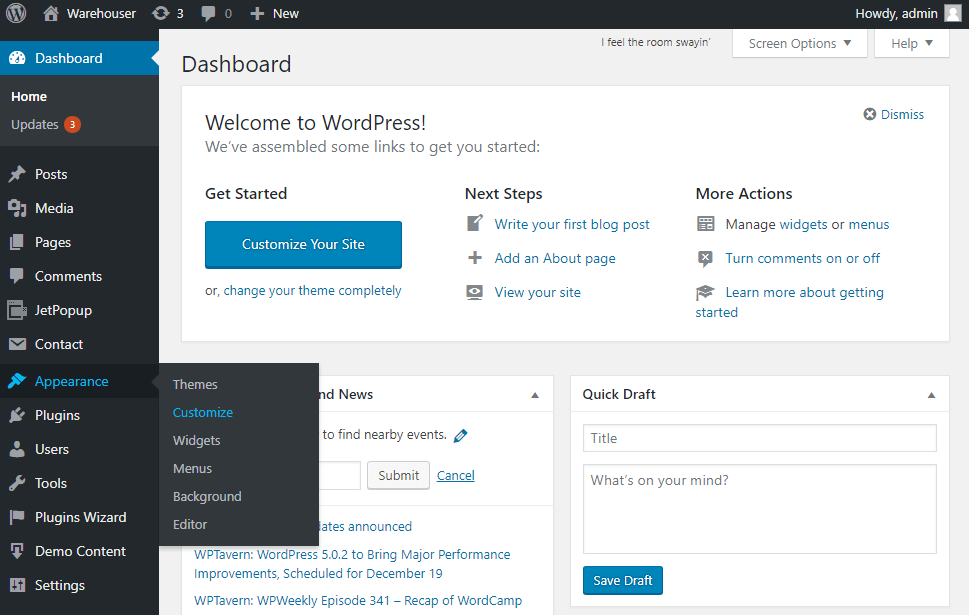Open the Write your first blog post link
The image size is (969, 615).
click(x=572, y=224)
